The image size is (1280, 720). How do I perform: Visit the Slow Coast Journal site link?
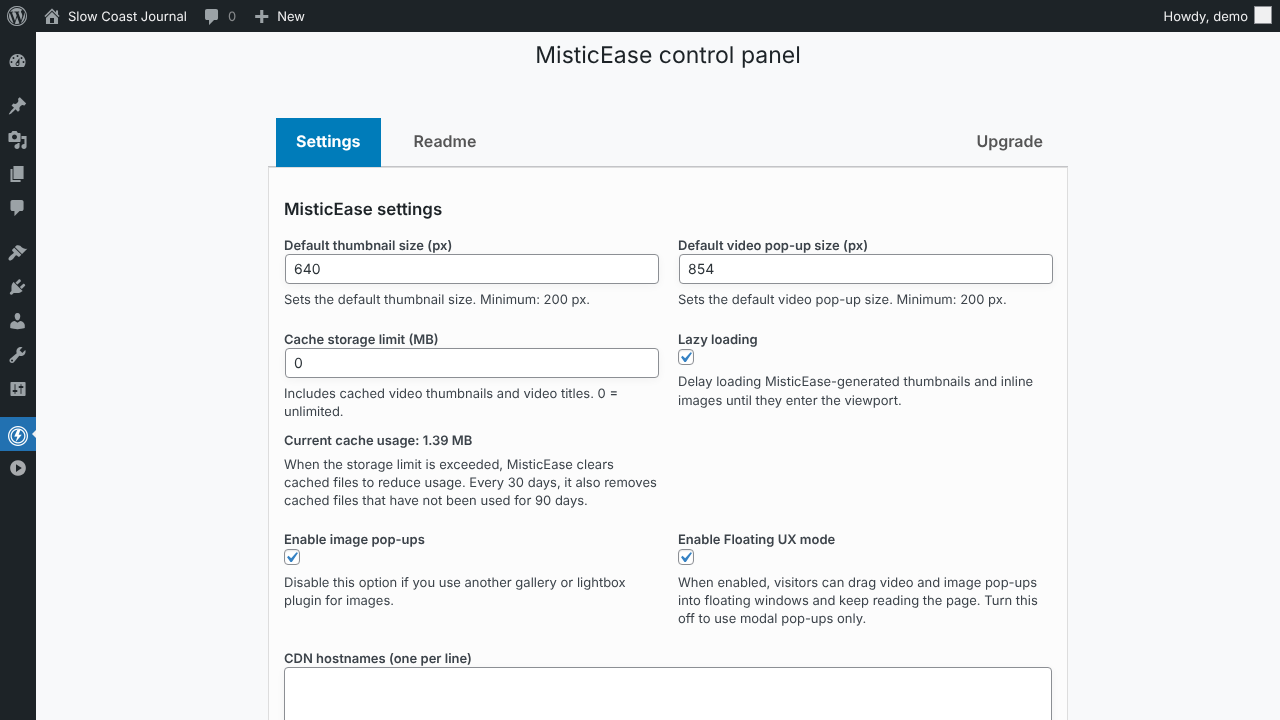click(x=116, y=16)
